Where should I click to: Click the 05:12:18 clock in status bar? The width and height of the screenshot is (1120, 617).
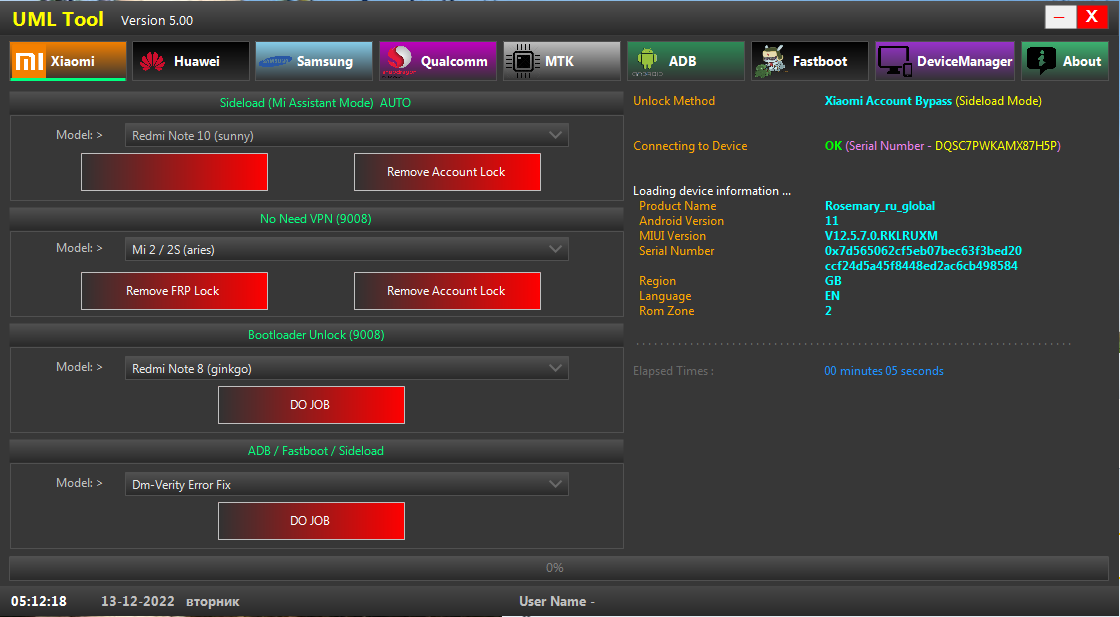click(39, 601)
